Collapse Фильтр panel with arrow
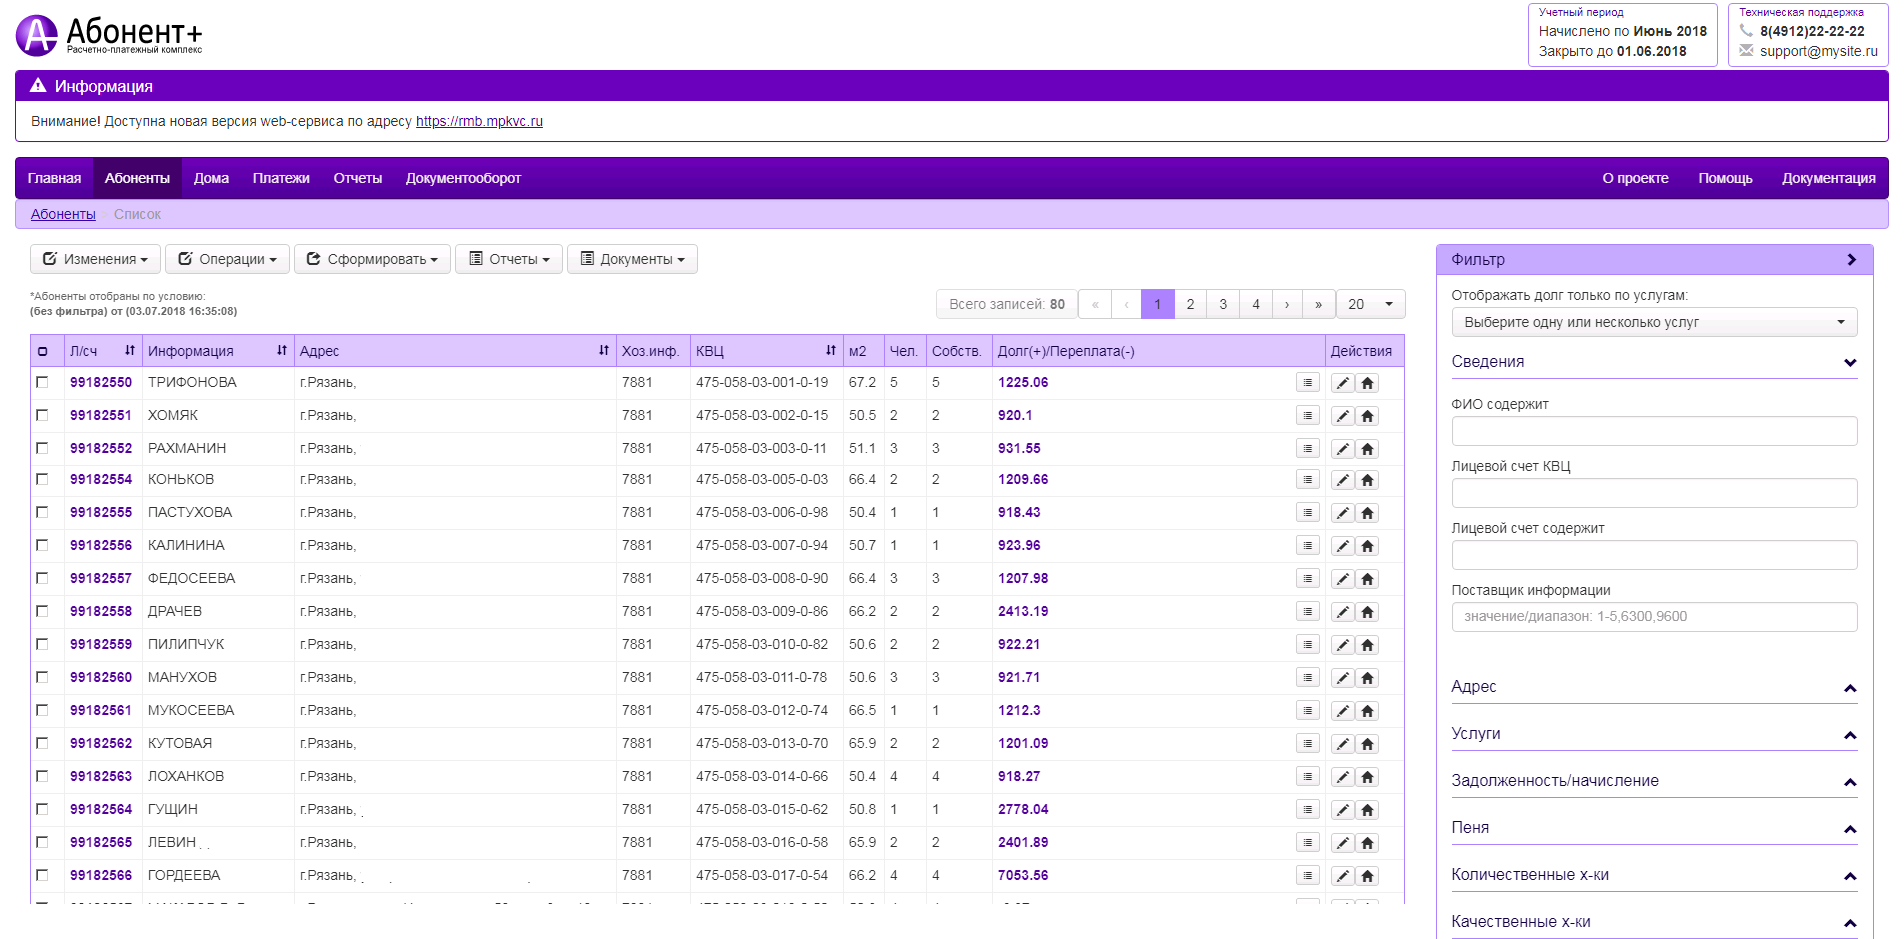Viewport: 1904px width, 939px height. tap(1851, 259)
